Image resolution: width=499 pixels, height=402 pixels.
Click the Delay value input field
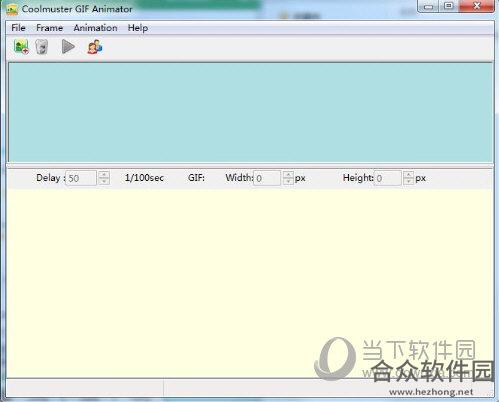(81, 178)
